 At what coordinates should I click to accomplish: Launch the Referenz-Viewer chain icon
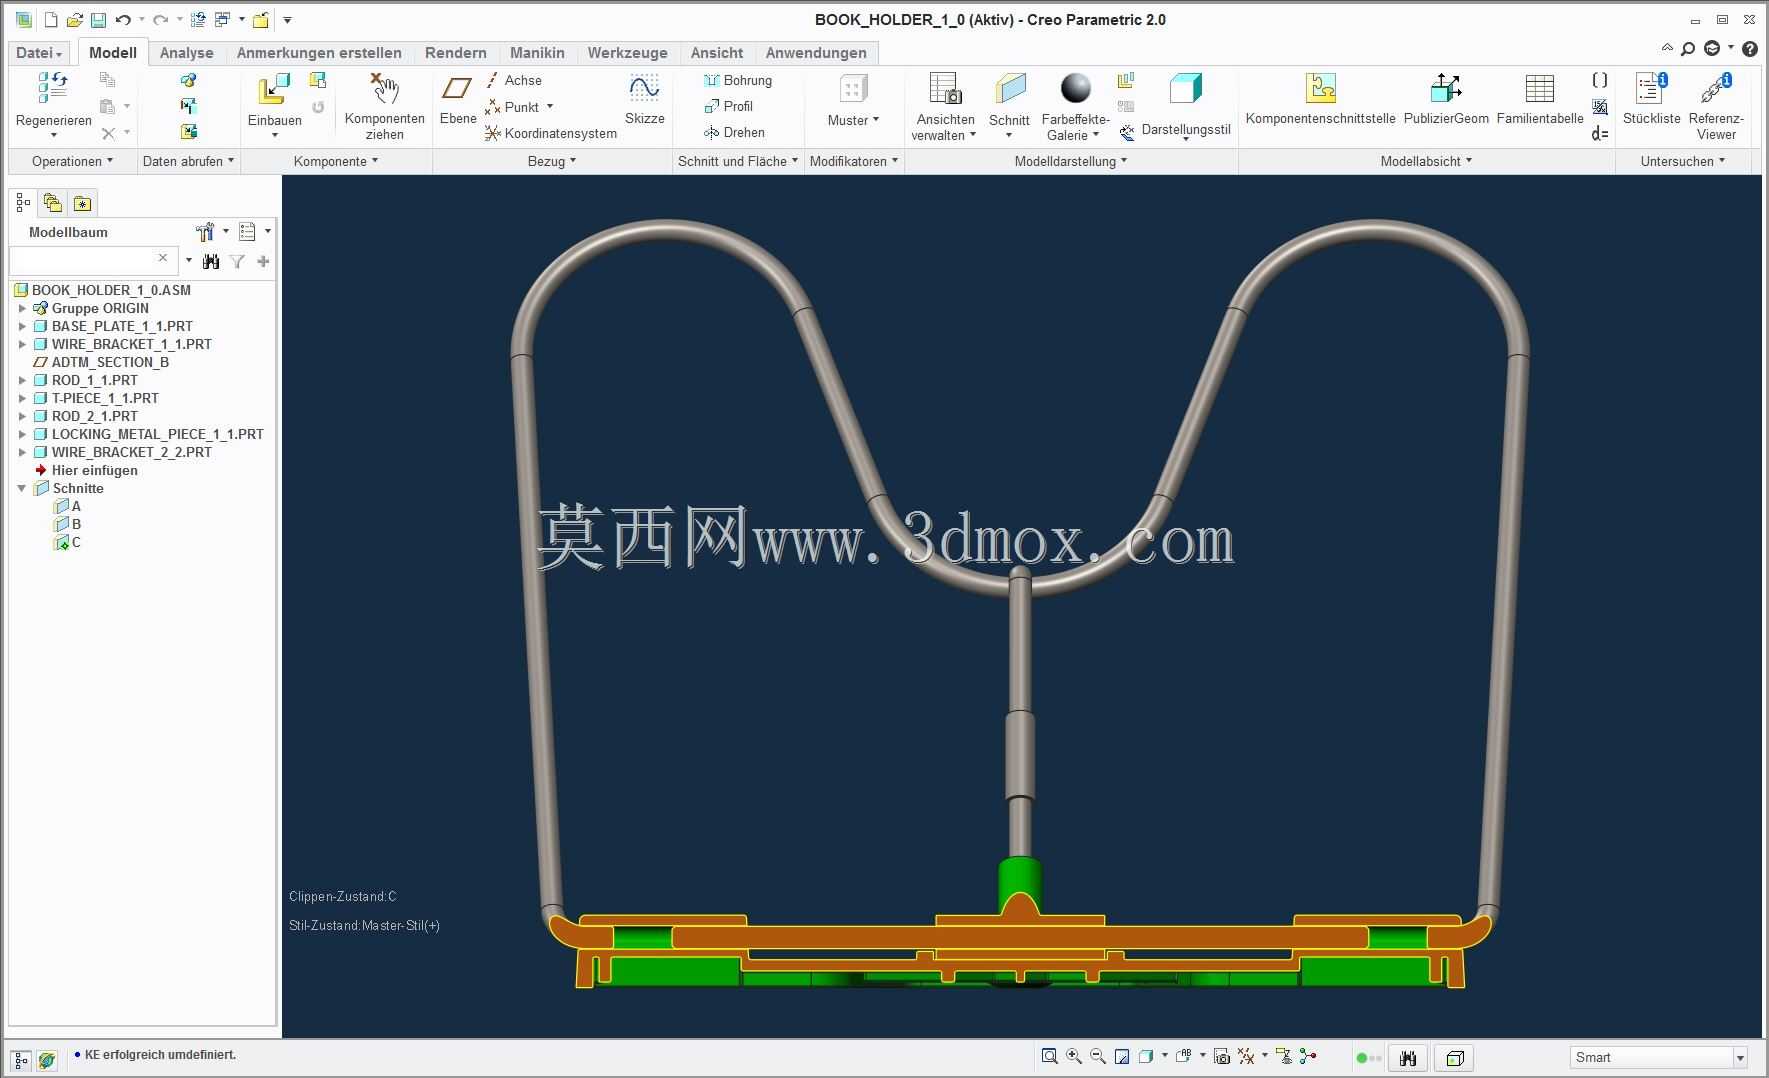click(x=1716, y=89)
